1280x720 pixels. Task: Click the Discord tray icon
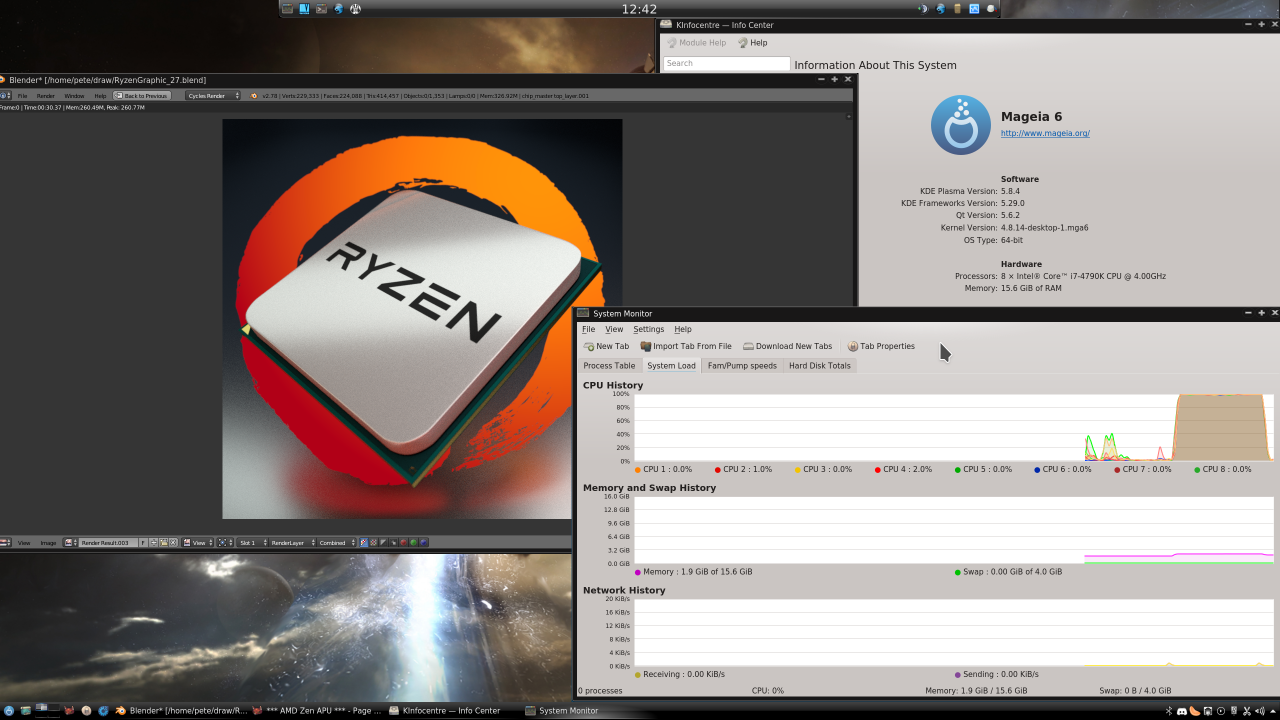pyautogui.click(x=1181, y=711)
